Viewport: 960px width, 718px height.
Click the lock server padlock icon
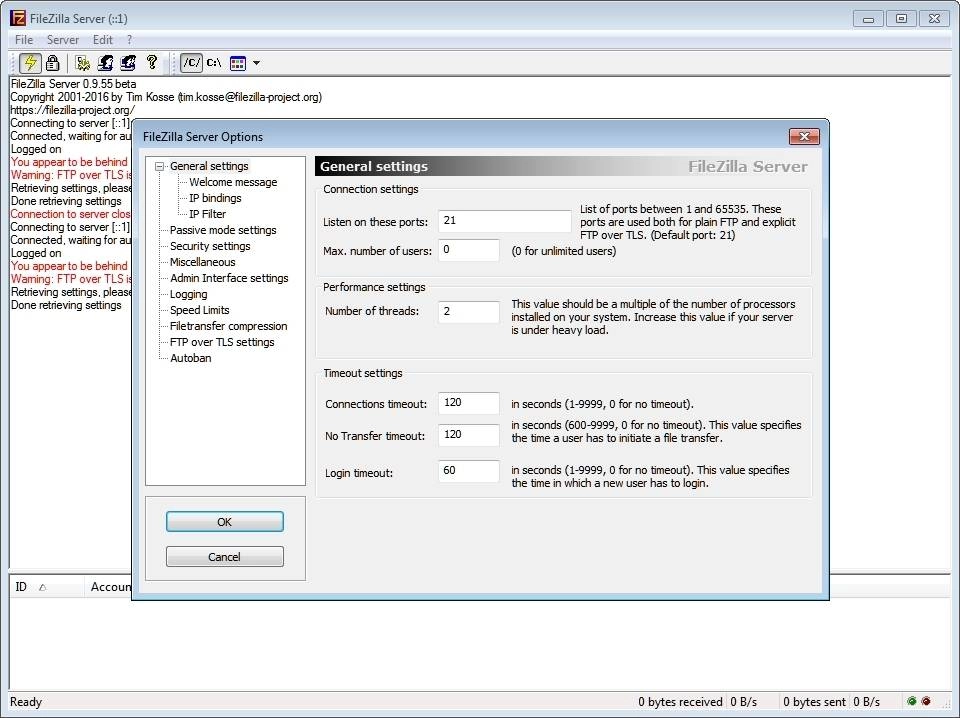point(53,62)
